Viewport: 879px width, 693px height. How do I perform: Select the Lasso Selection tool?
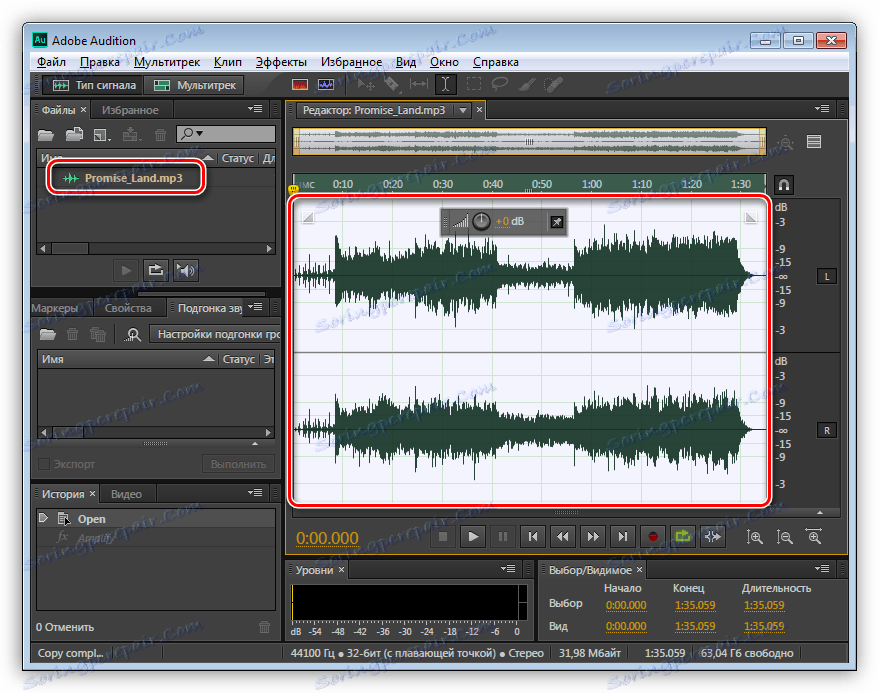tap(499, 85)
